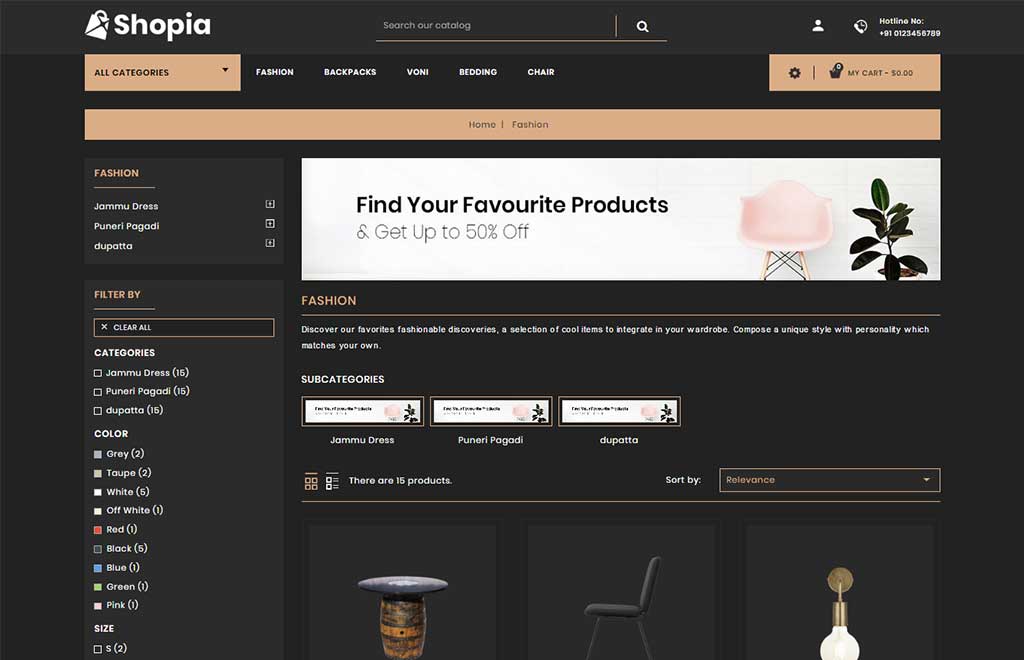This screenshot has width=1024, height=660.
Task: Open the user account icon
Action: pos(818,25)
